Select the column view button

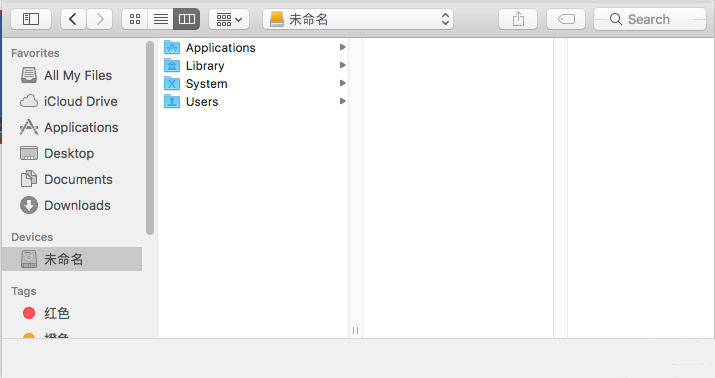coord(187,19)
